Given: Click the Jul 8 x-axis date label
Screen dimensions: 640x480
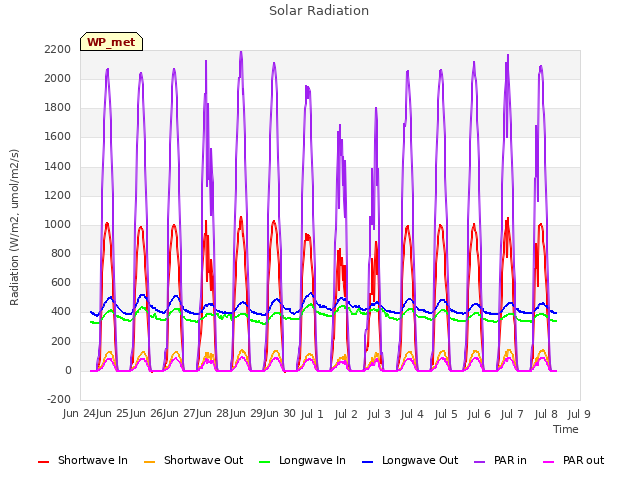Looking at the screenshot, I should point(546,414).
